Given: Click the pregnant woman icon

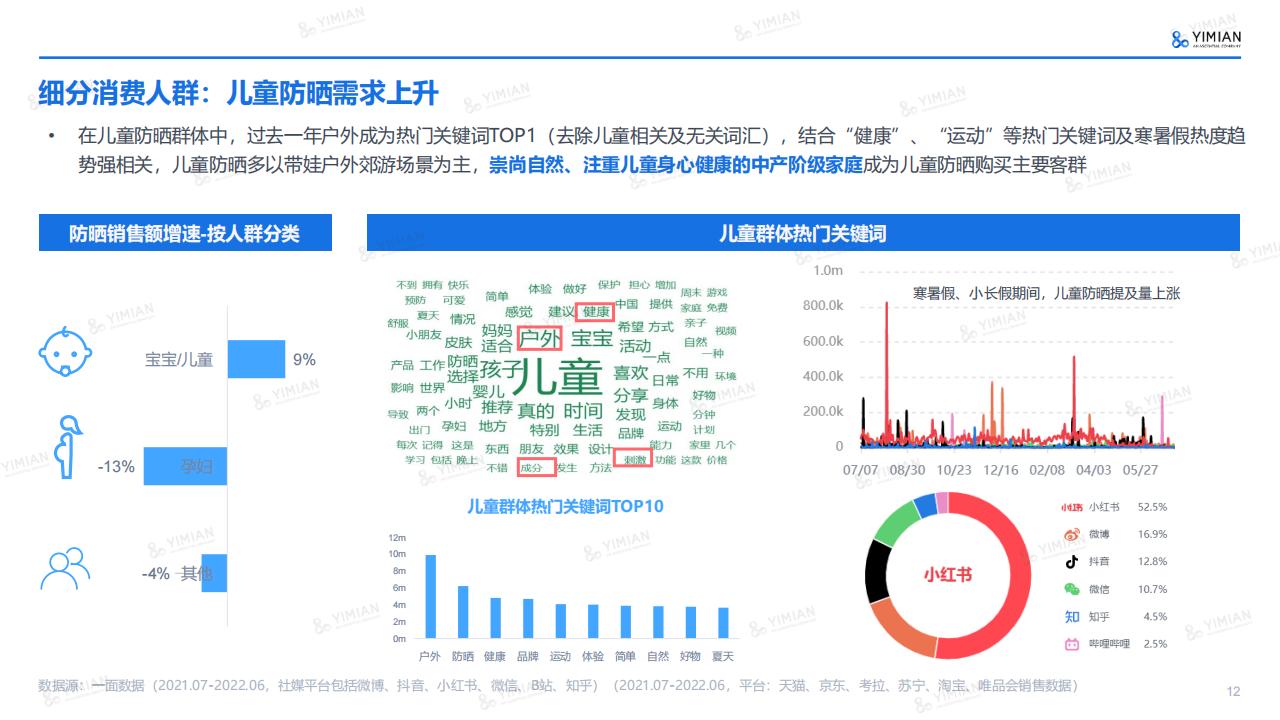Looking at the screenshot, I should click(x=67, y=447).
